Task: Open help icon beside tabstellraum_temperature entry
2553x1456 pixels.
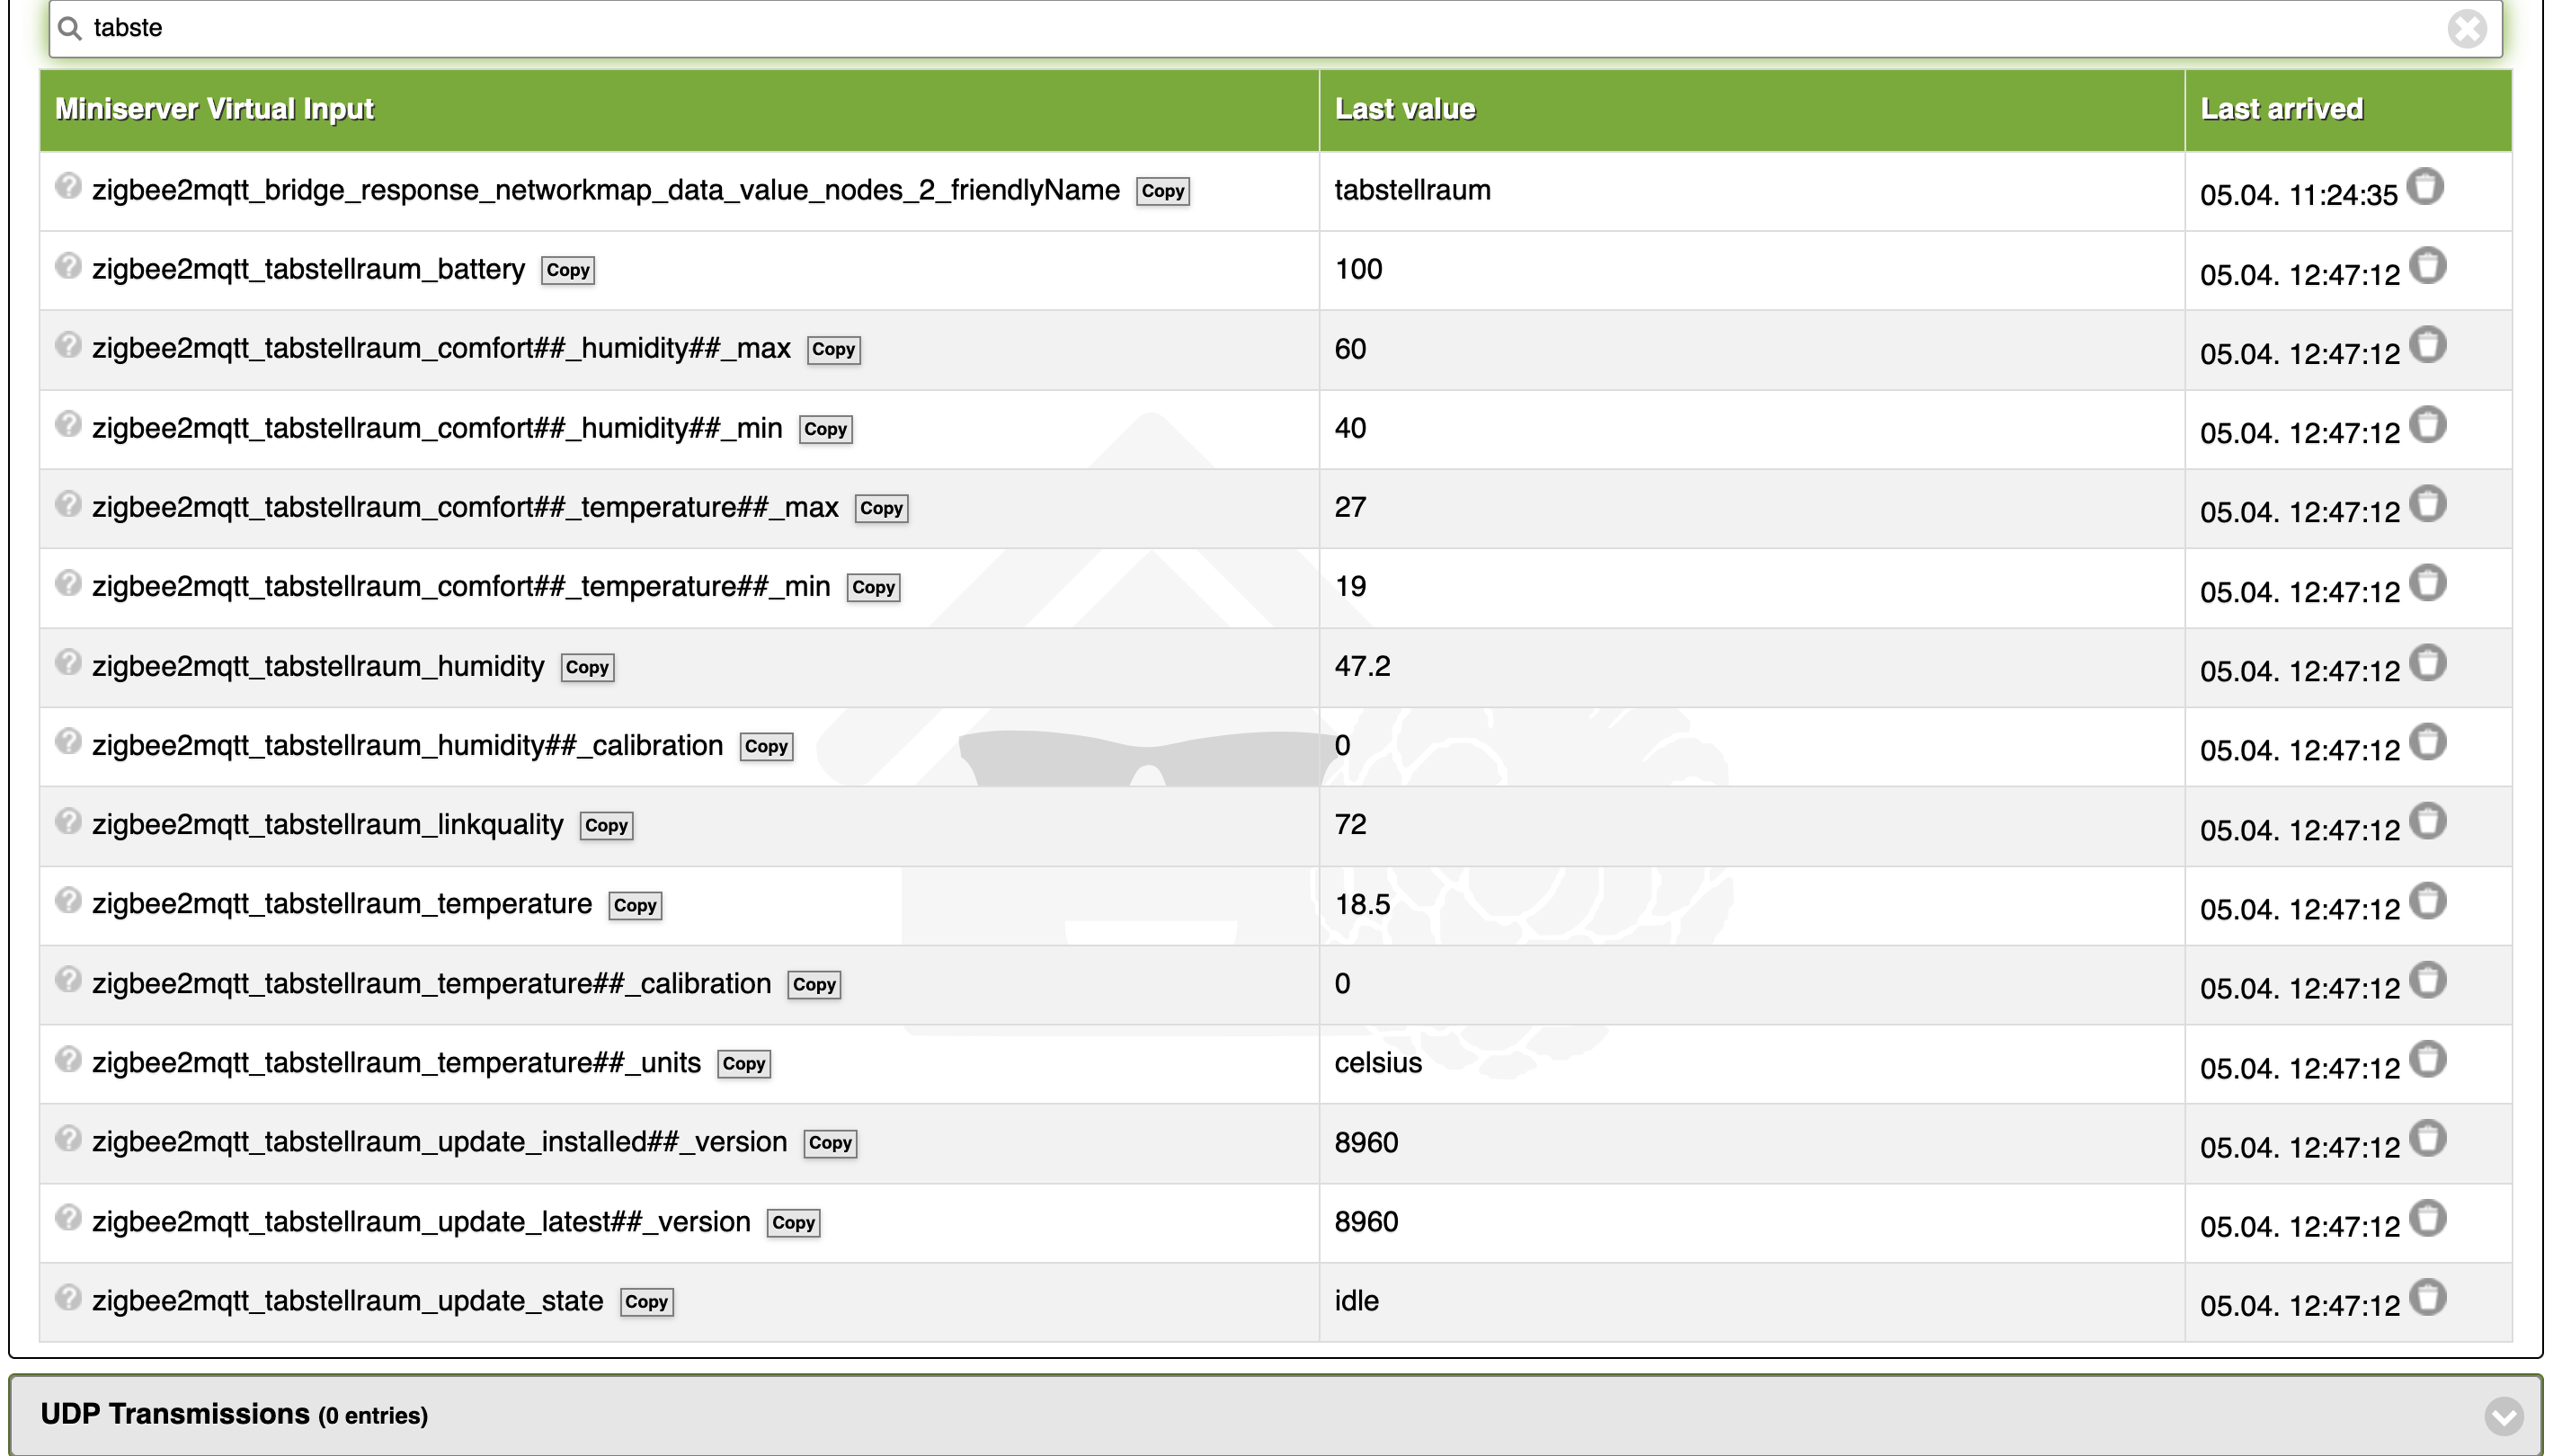Action: (68, 901)
